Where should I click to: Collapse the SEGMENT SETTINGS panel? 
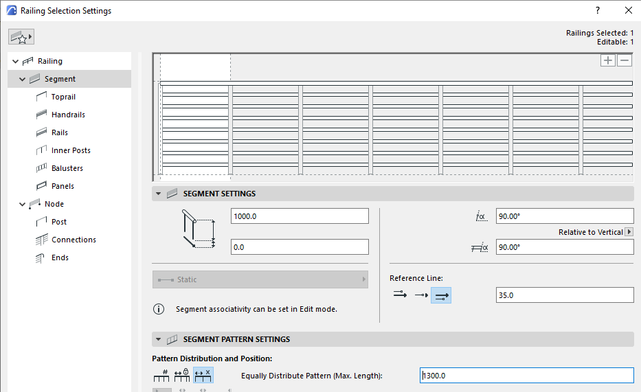(x=159, y=194)
